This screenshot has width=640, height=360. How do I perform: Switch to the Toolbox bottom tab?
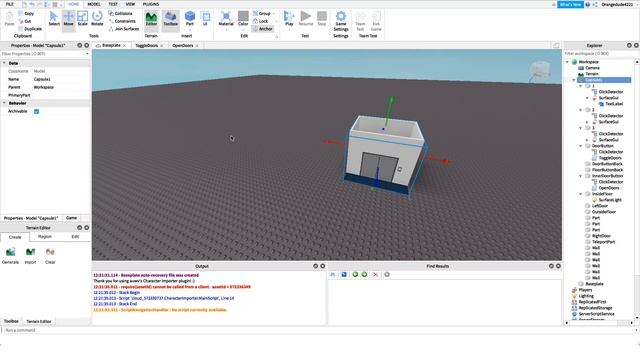(x=11, y=321)
